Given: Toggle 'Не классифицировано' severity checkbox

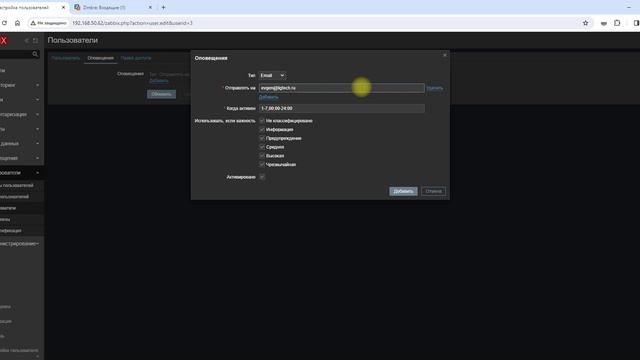Looking at the screenshot, I should (262, 121).
